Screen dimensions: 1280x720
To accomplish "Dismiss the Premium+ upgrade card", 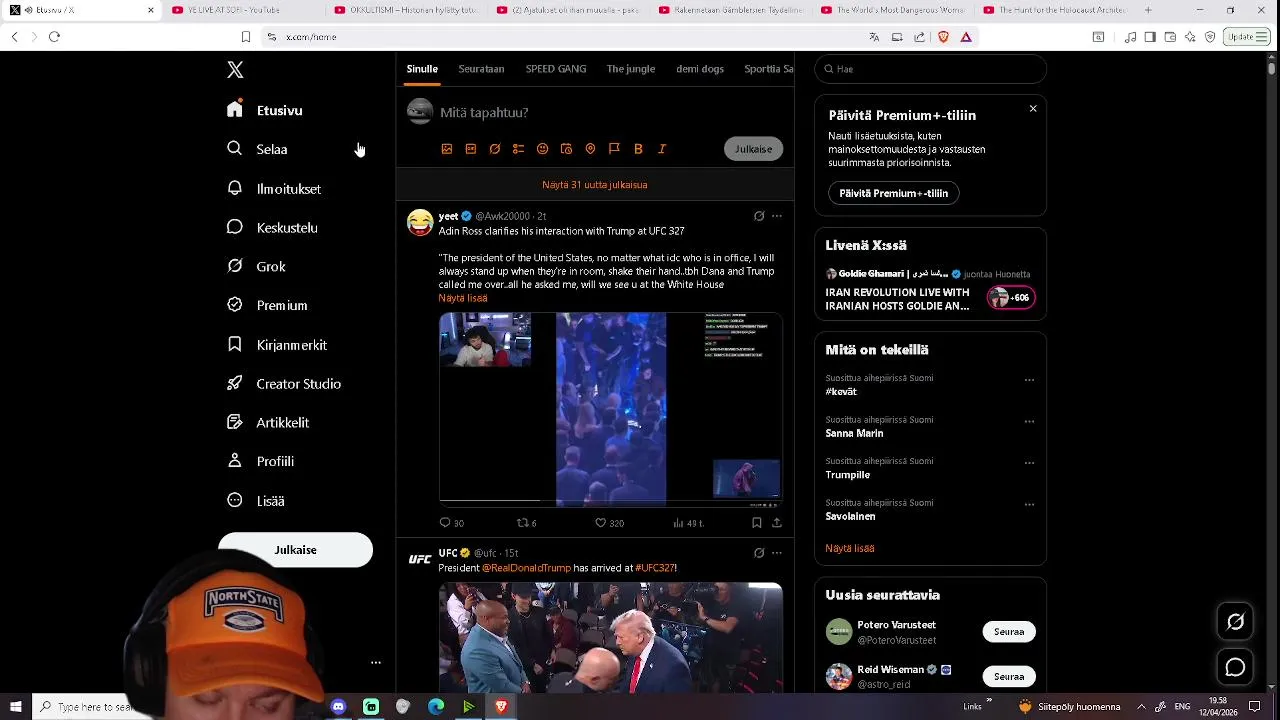I will coord(1033,108).
